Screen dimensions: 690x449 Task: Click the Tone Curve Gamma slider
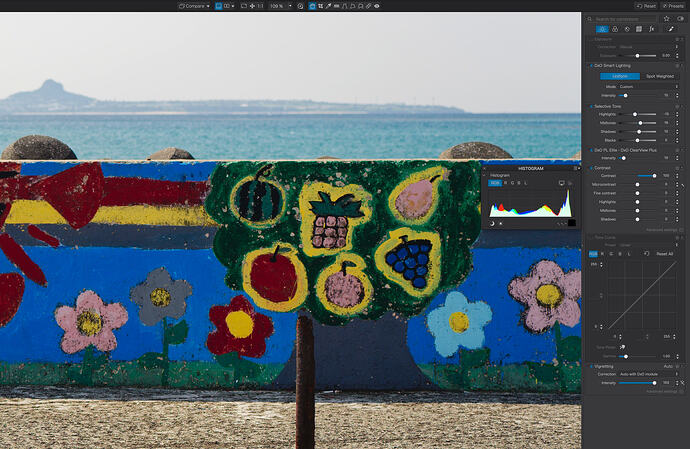pyautogui.click(x=625, y=356)
